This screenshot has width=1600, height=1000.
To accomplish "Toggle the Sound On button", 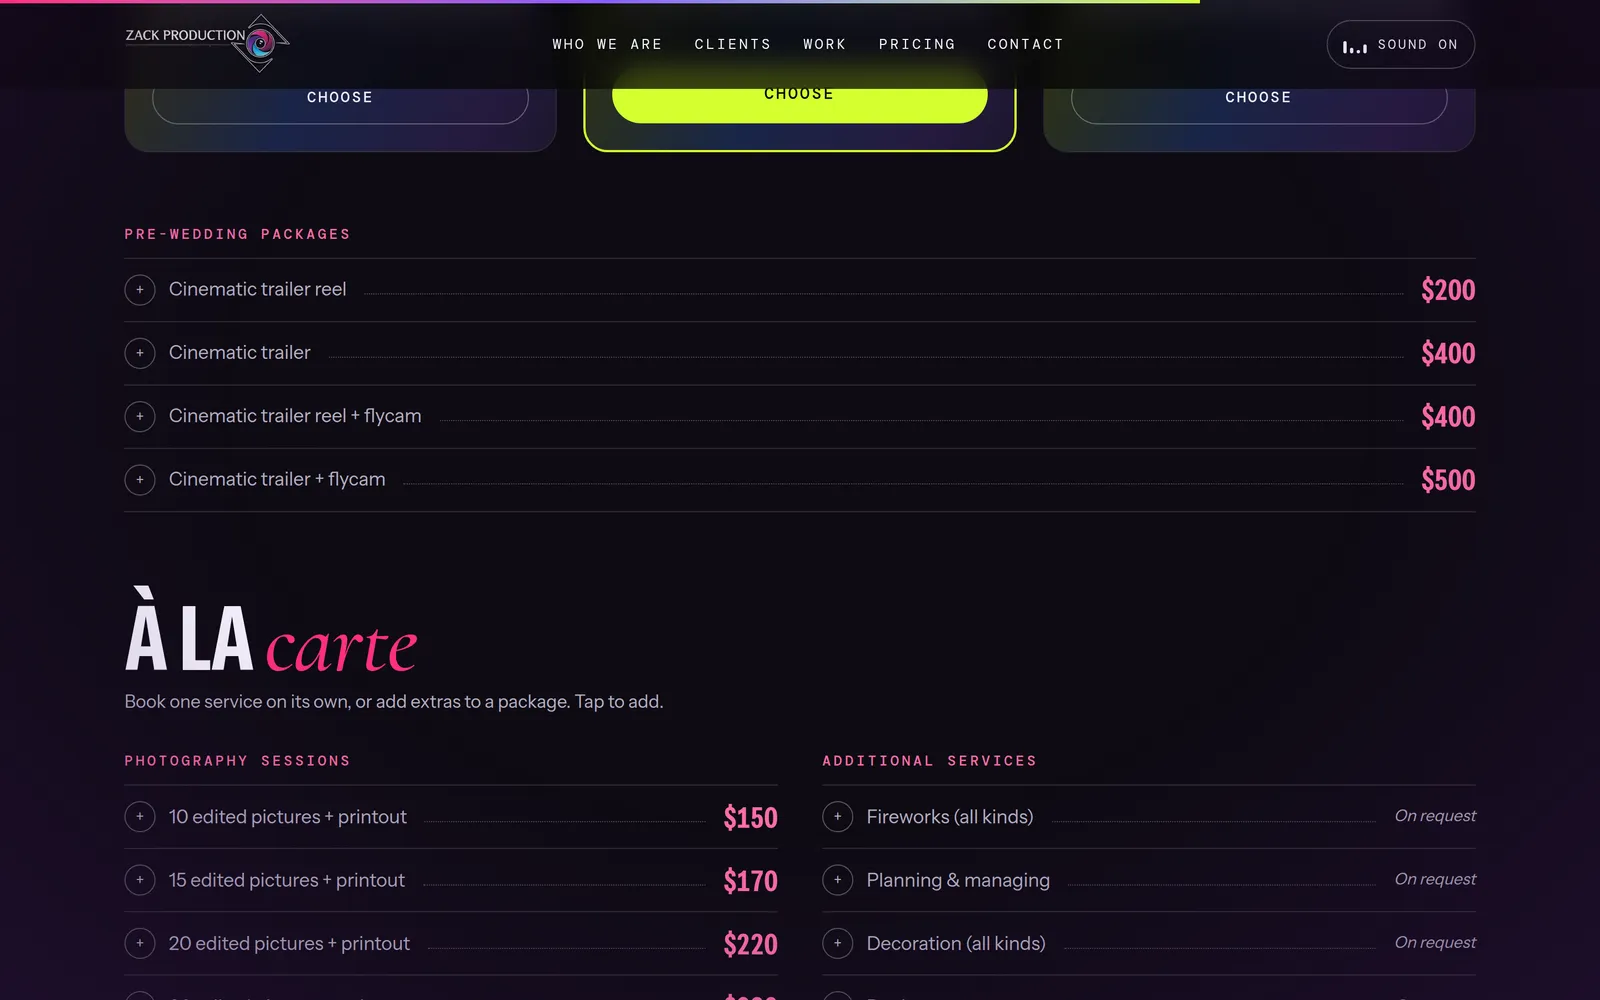I will (x=1400, y=45).
